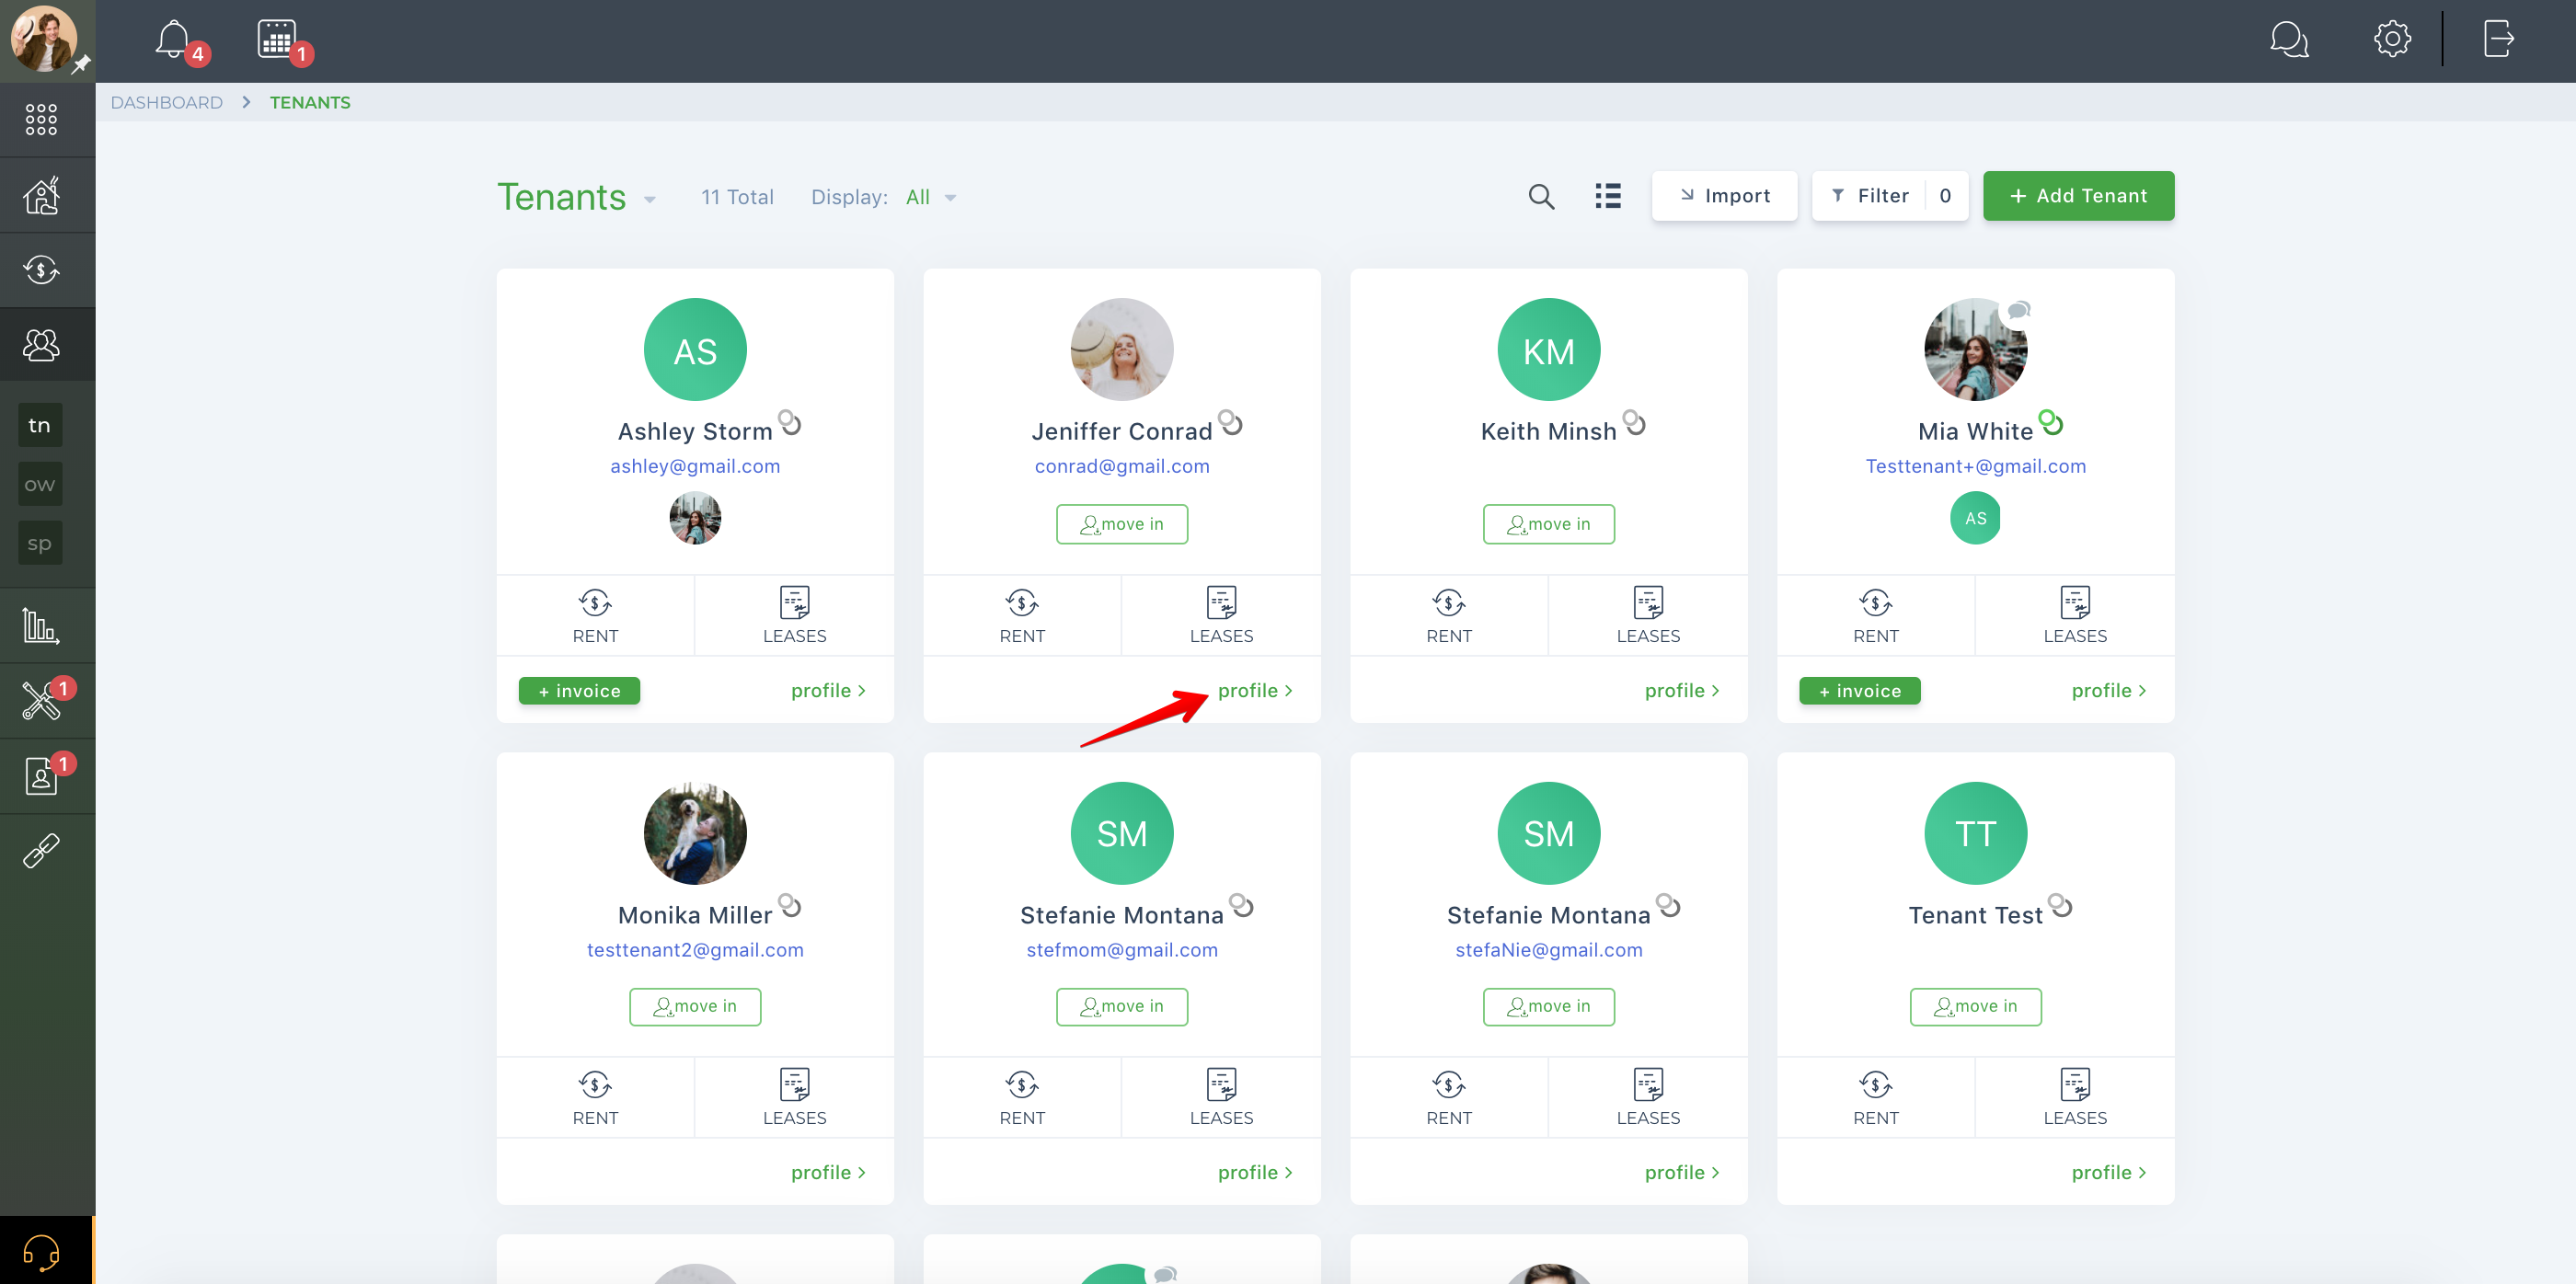The image size is (2576, 1284).
Task: Open Mia White's profile
Action: coord(2109,690)
